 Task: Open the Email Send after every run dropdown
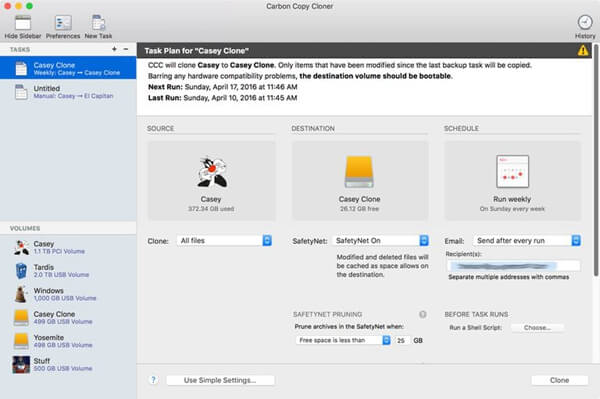pos(527,241)
